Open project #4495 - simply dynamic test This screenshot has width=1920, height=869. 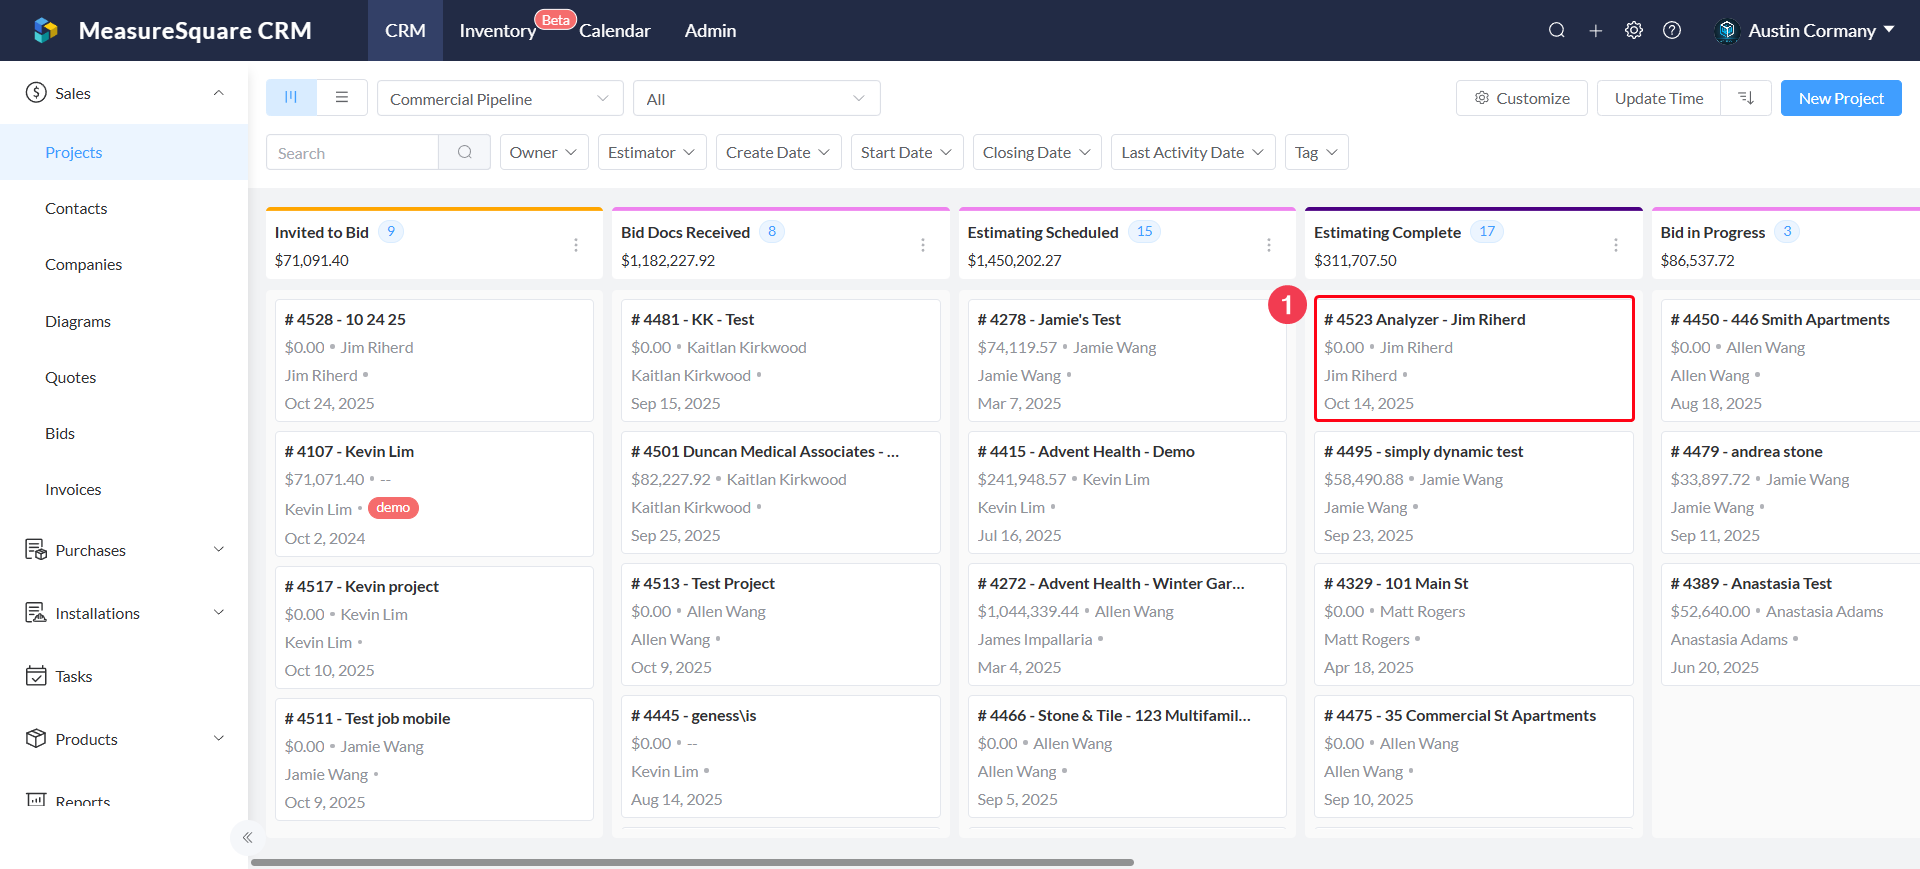pyautogui.click(x=1474, y=492)
